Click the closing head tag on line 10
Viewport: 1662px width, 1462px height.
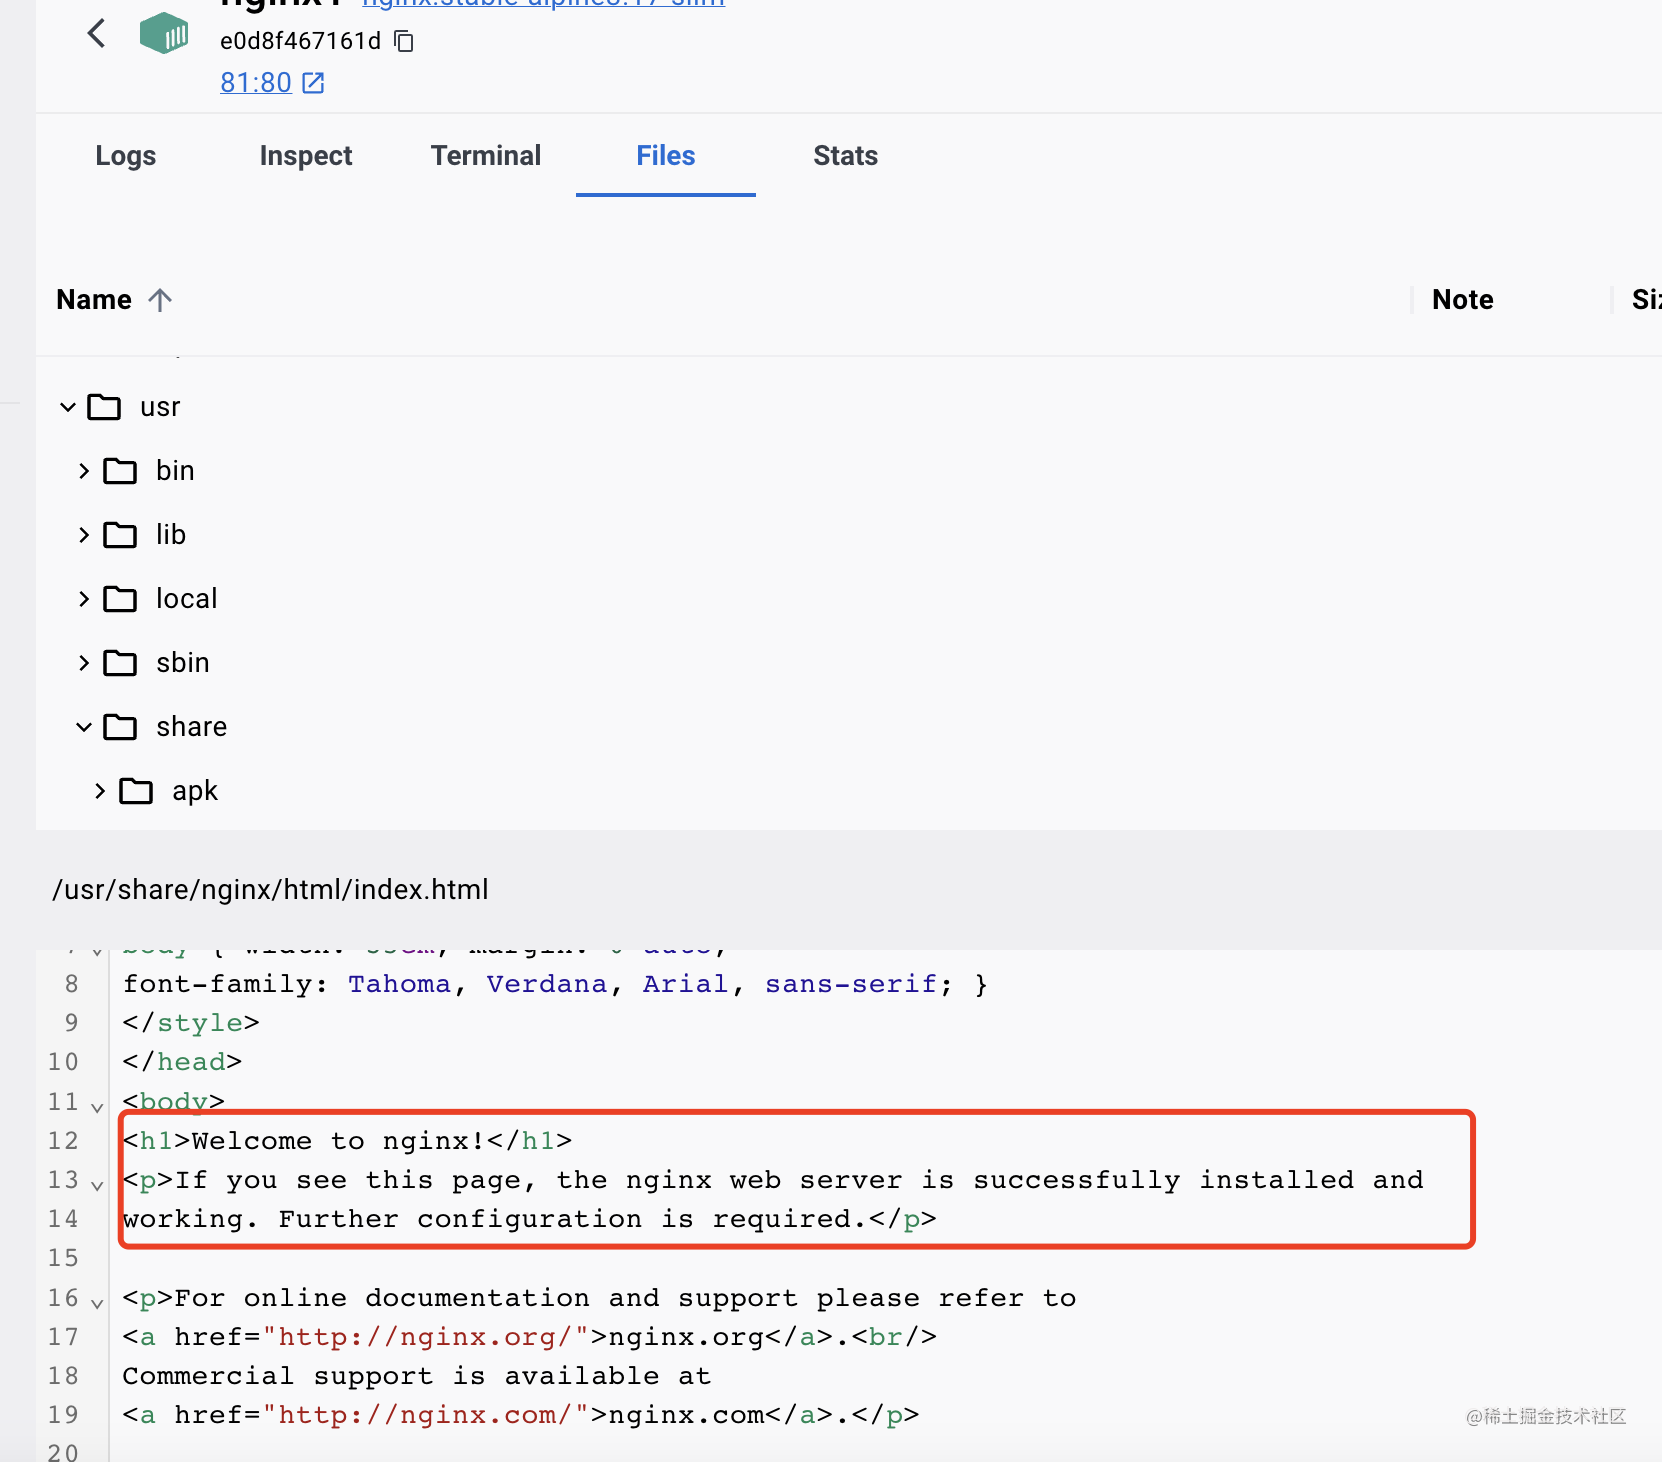[182, 1062]
